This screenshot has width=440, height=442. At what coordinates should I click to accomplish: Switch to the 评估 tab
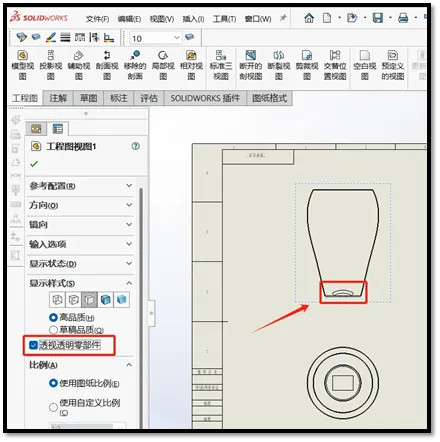149,98
